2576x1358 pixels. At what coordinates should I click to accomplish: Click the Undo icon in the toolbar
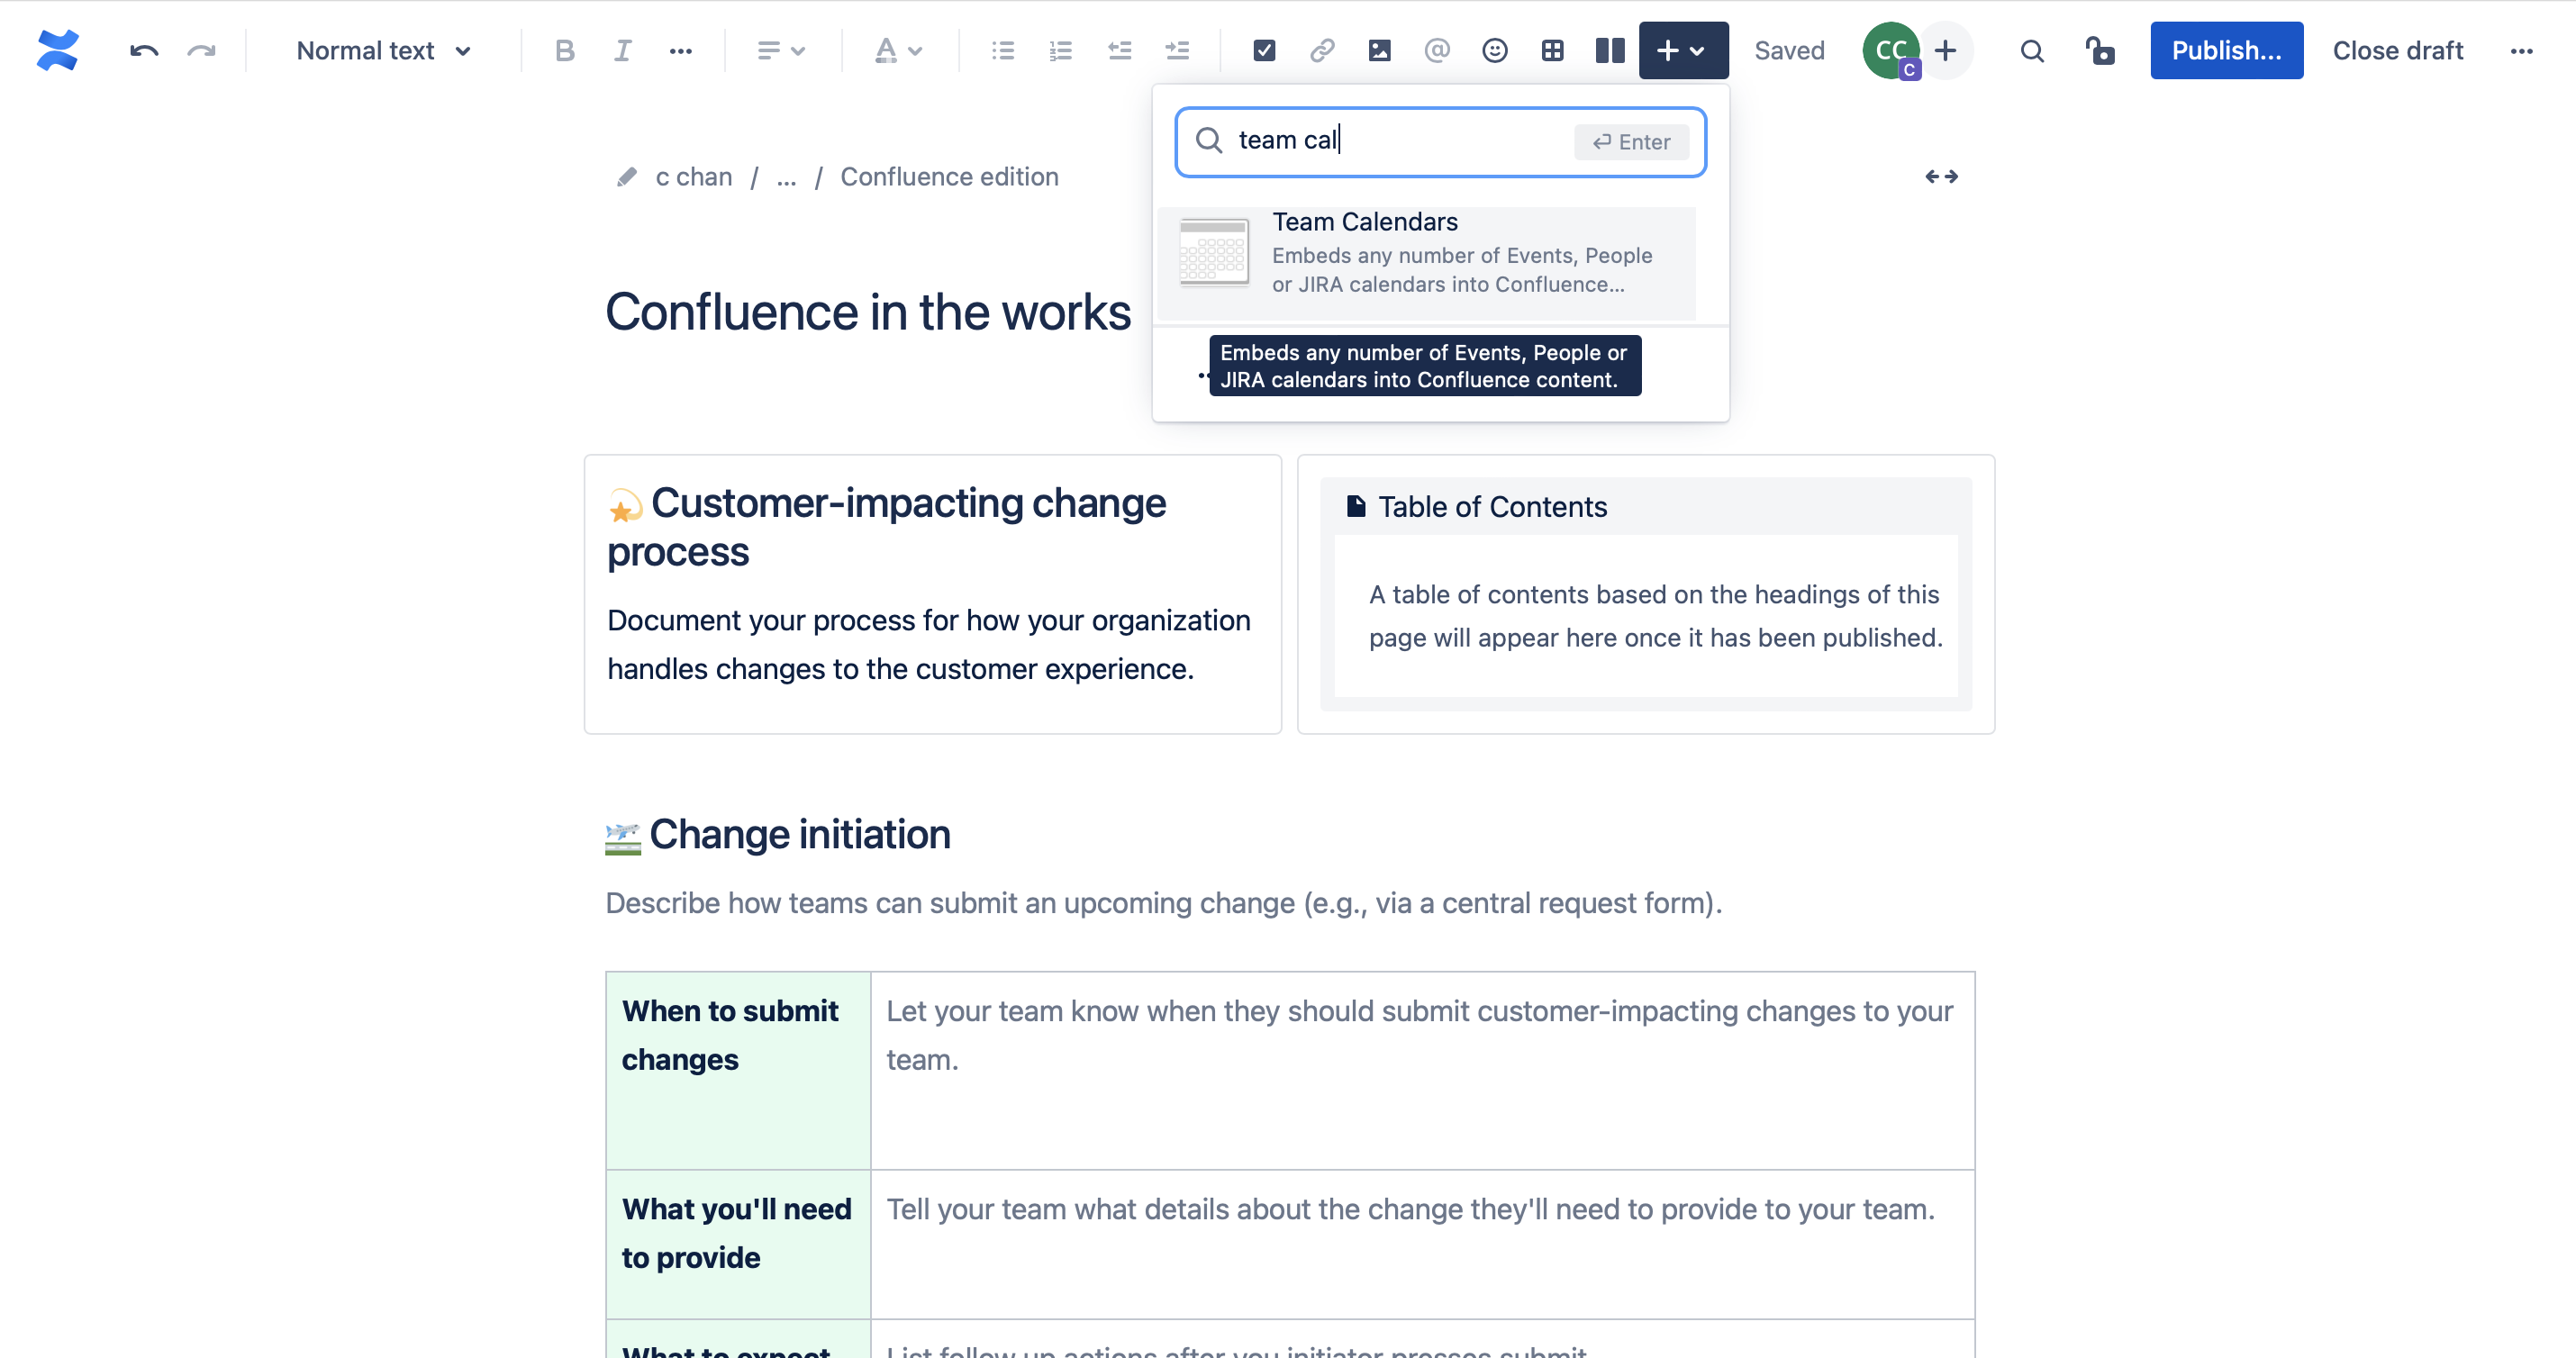[x=141, y=50]
